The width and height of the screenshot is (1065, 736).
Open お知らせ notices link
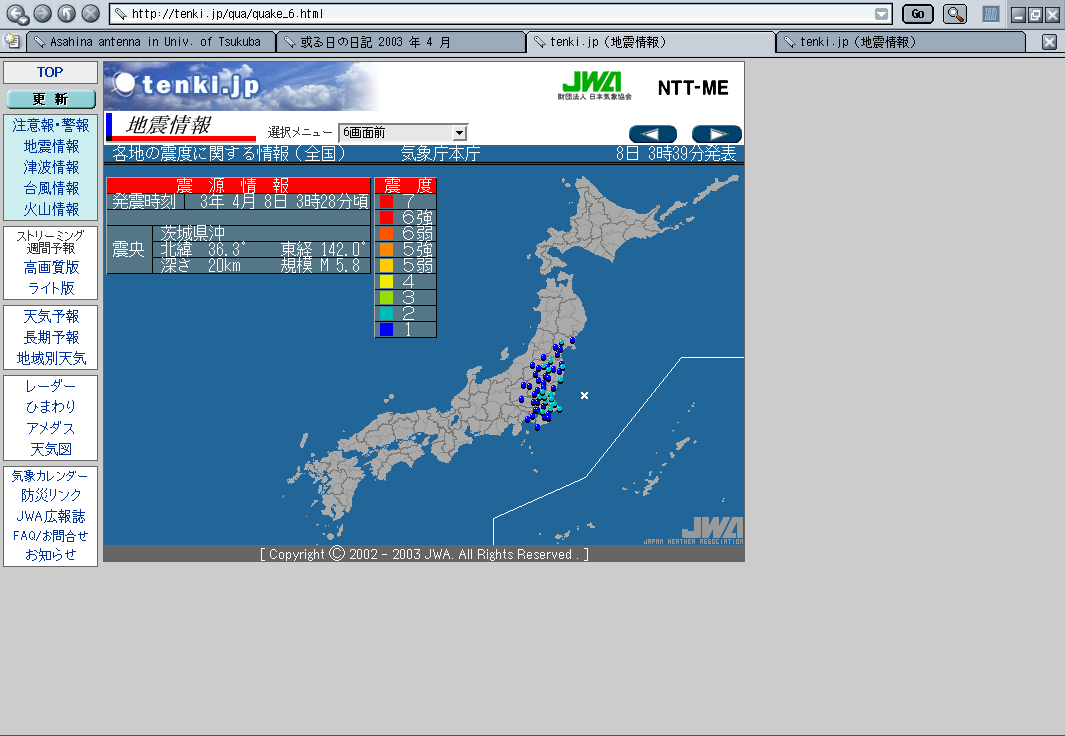click(x=51, y=555)
